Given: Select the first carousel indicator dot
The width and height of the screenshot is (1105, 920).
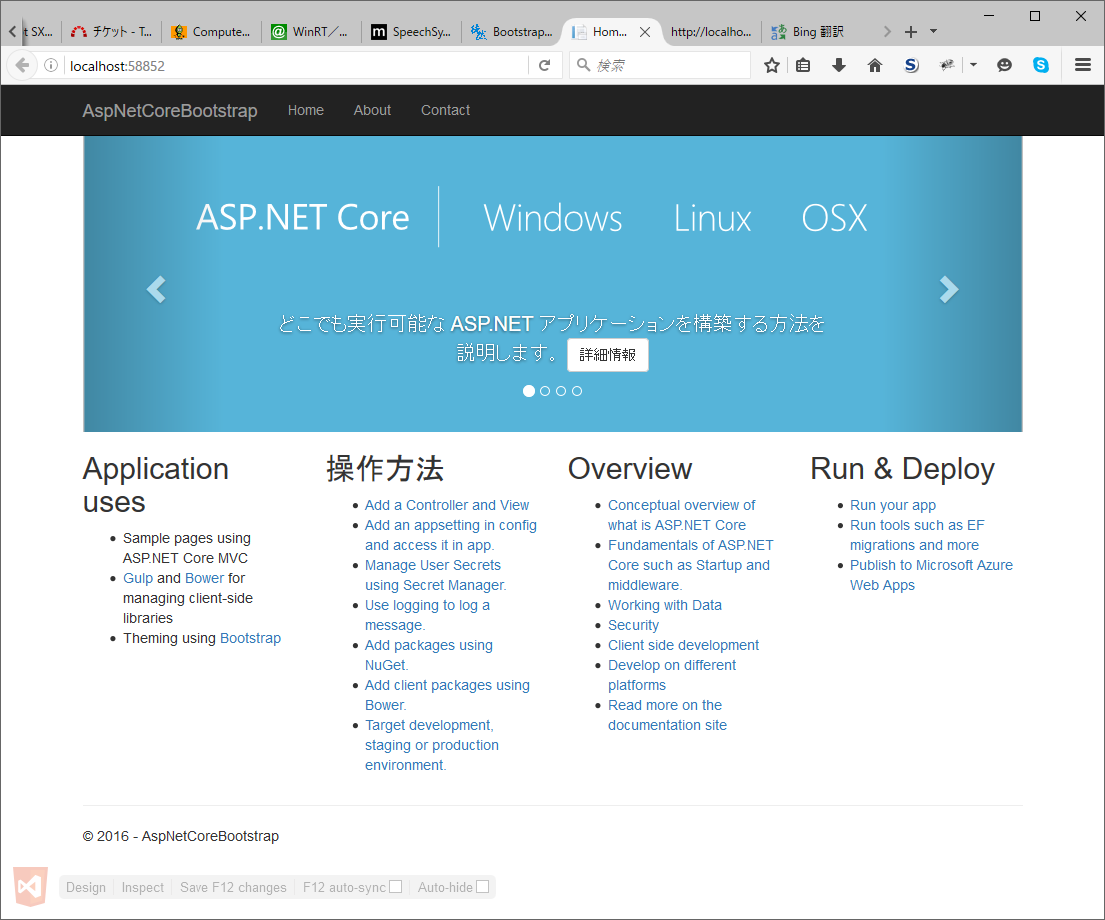Looking at the screenshot, I should click(x=529, y=391).
